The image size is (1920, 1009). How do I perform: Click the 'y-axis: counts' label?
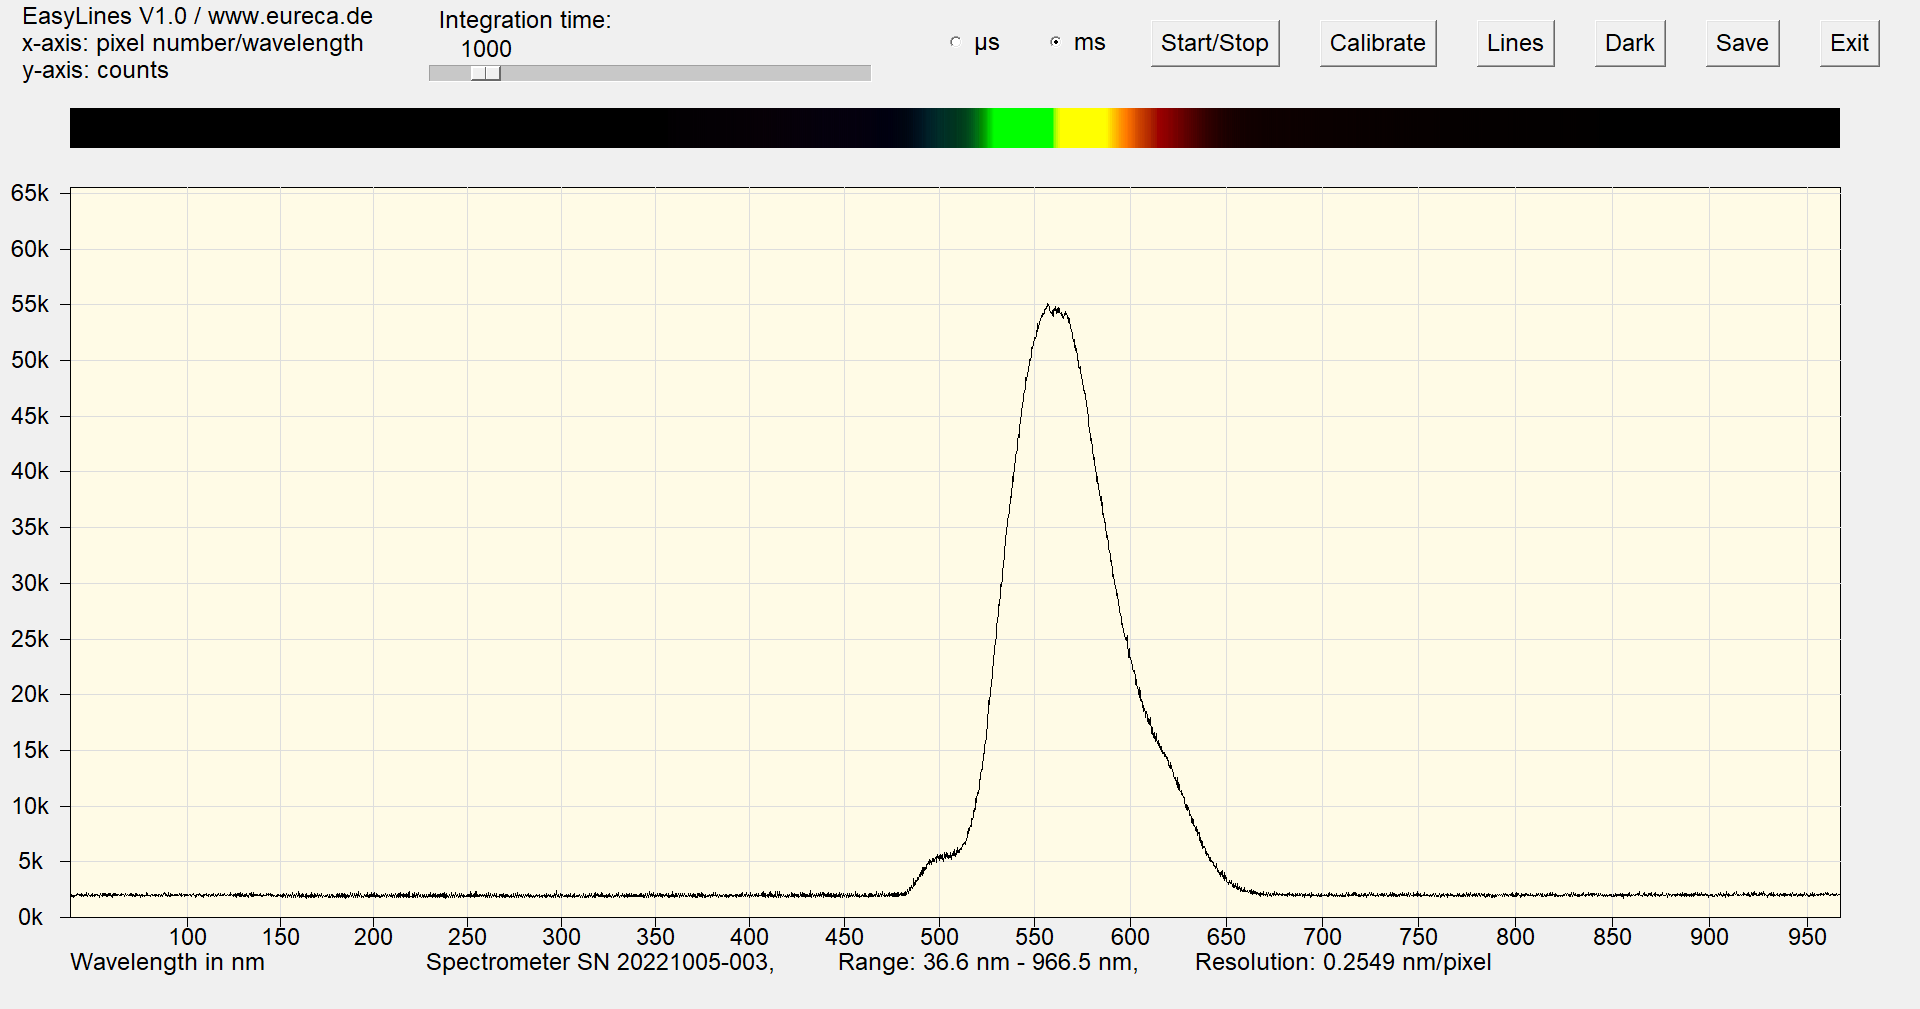95,70
